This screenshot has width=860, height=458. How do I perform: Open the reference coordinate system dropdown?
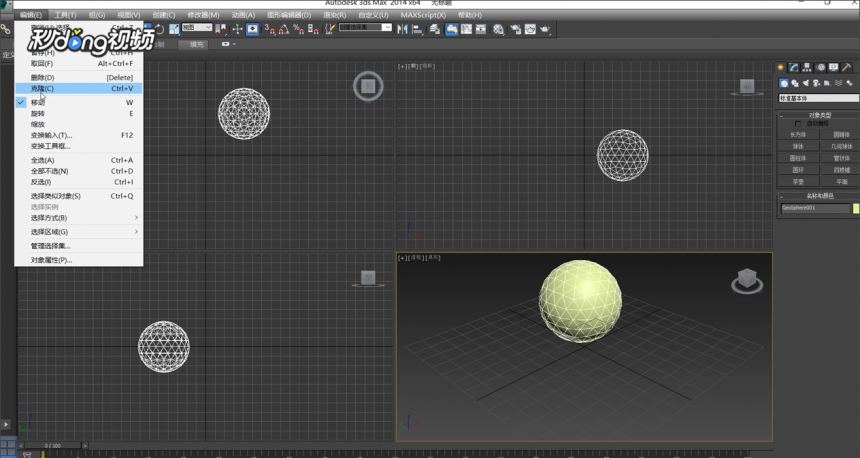click(196, 27)
